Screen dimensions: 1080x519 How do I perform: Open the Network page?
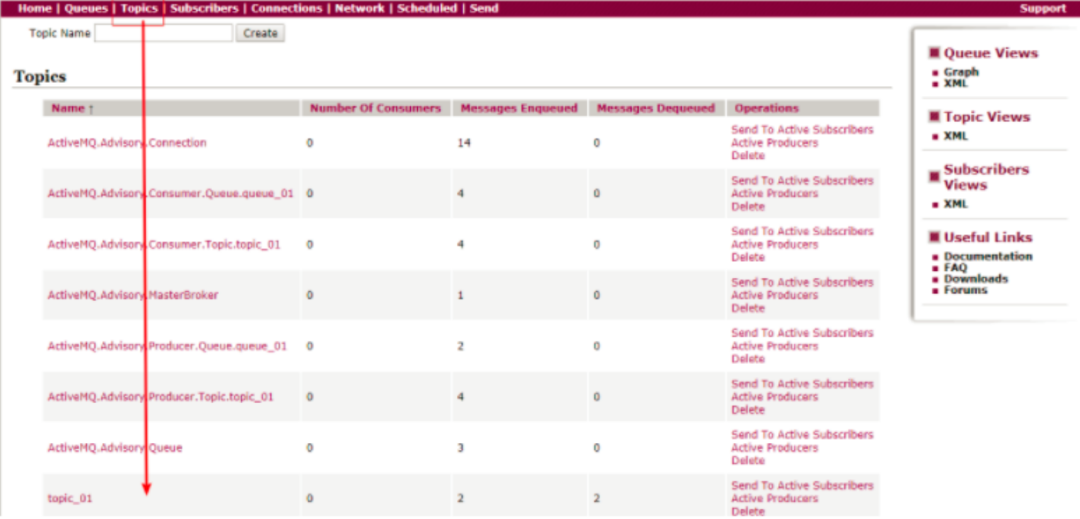coord(360,8)
